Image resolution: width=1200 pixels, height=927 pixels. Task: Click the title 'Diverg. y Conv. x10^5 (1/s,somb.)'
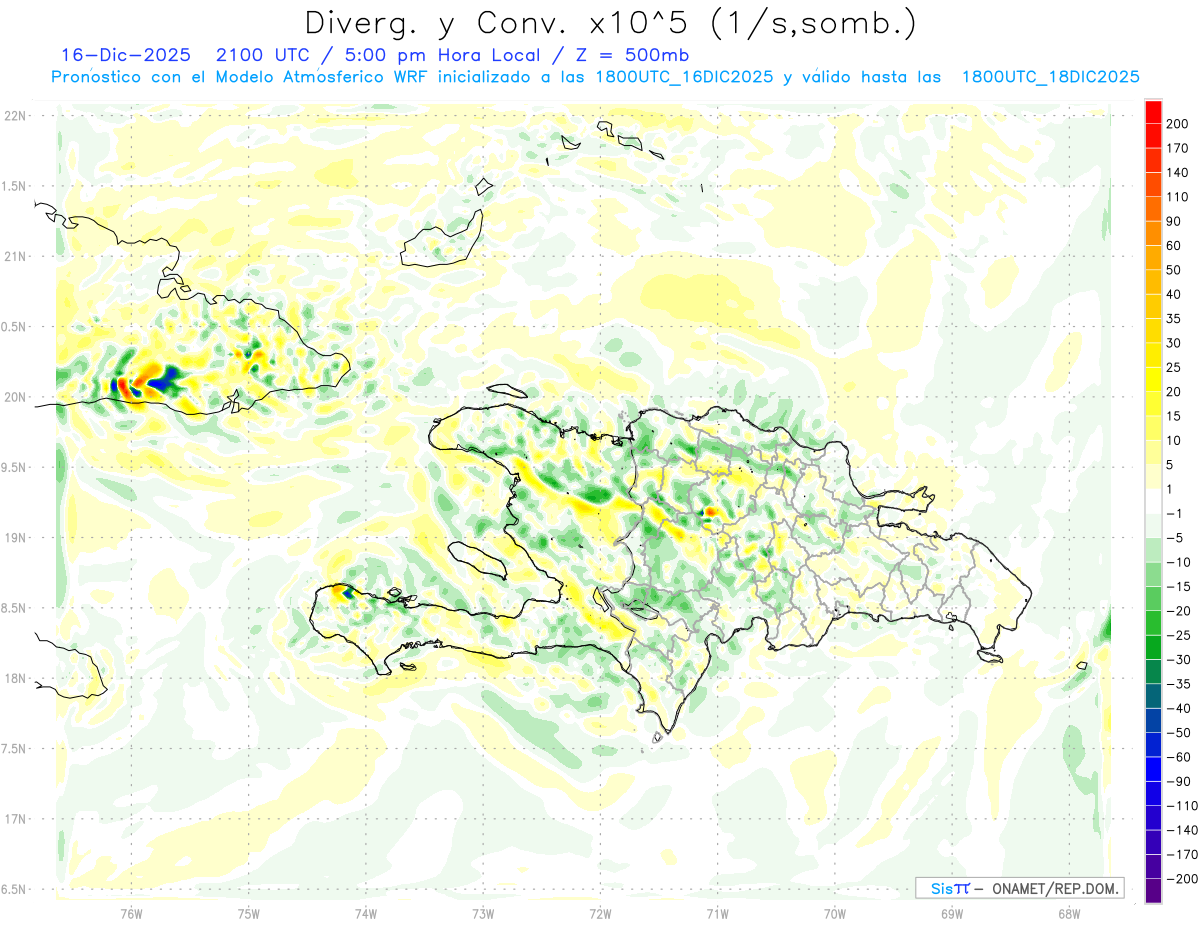tap(609, 22)
